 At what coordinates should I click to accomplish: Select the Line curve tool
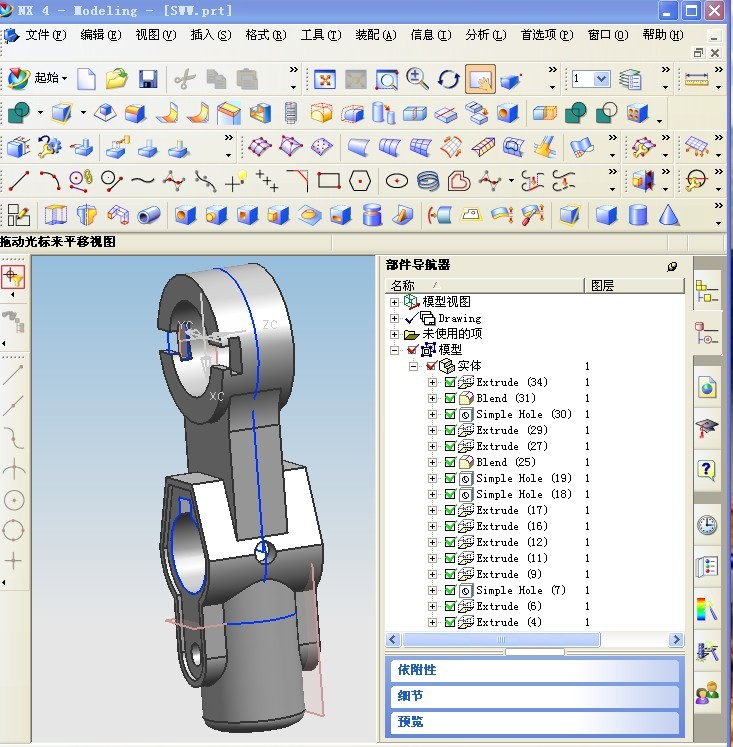point(20,181)
